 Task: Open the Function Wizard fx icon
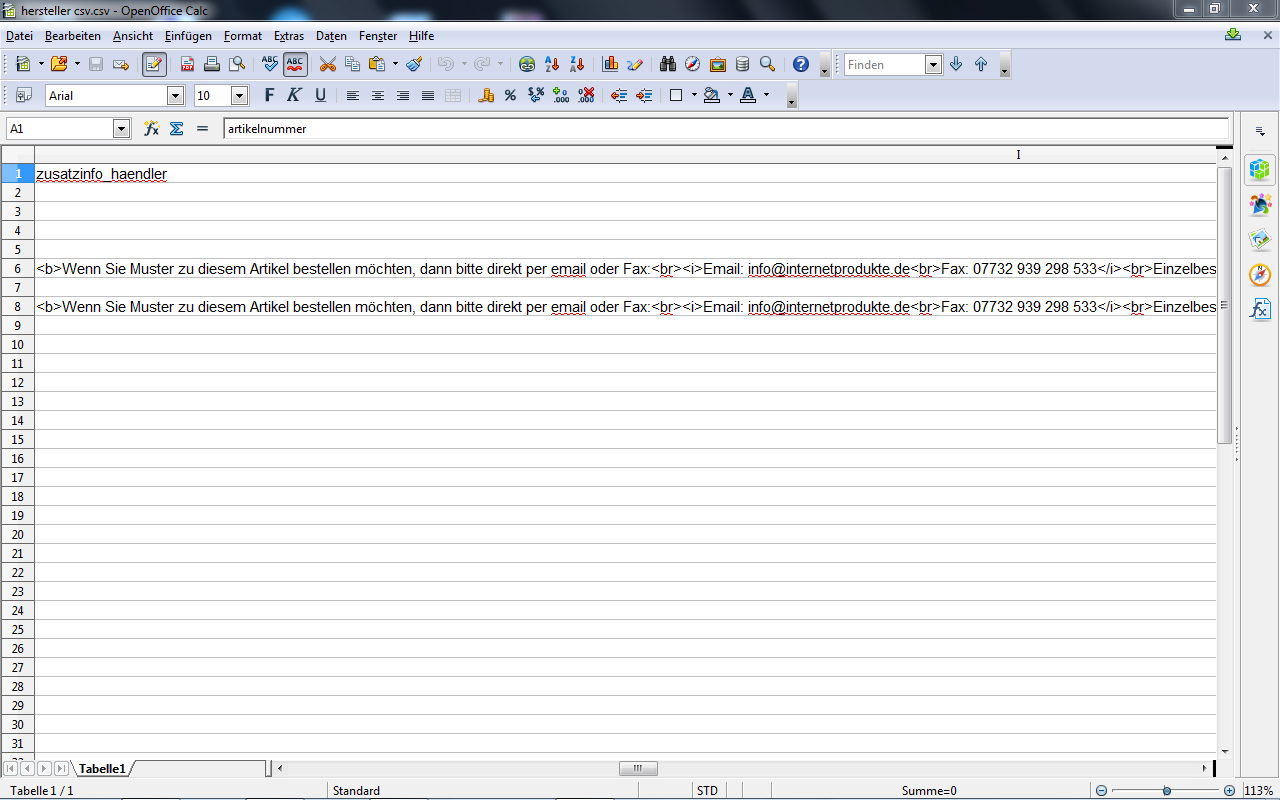[x=151, y=129]
